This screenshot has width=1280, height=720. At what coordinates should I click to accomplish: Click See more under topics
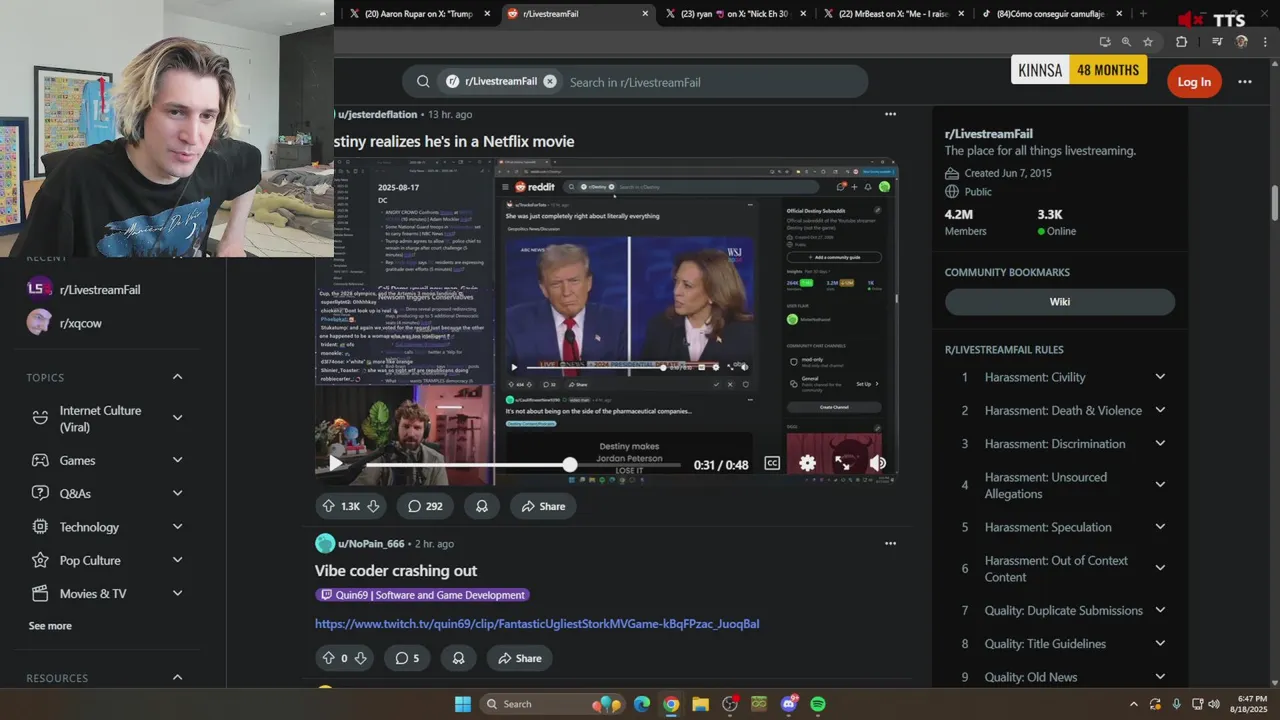click(50, 626)
